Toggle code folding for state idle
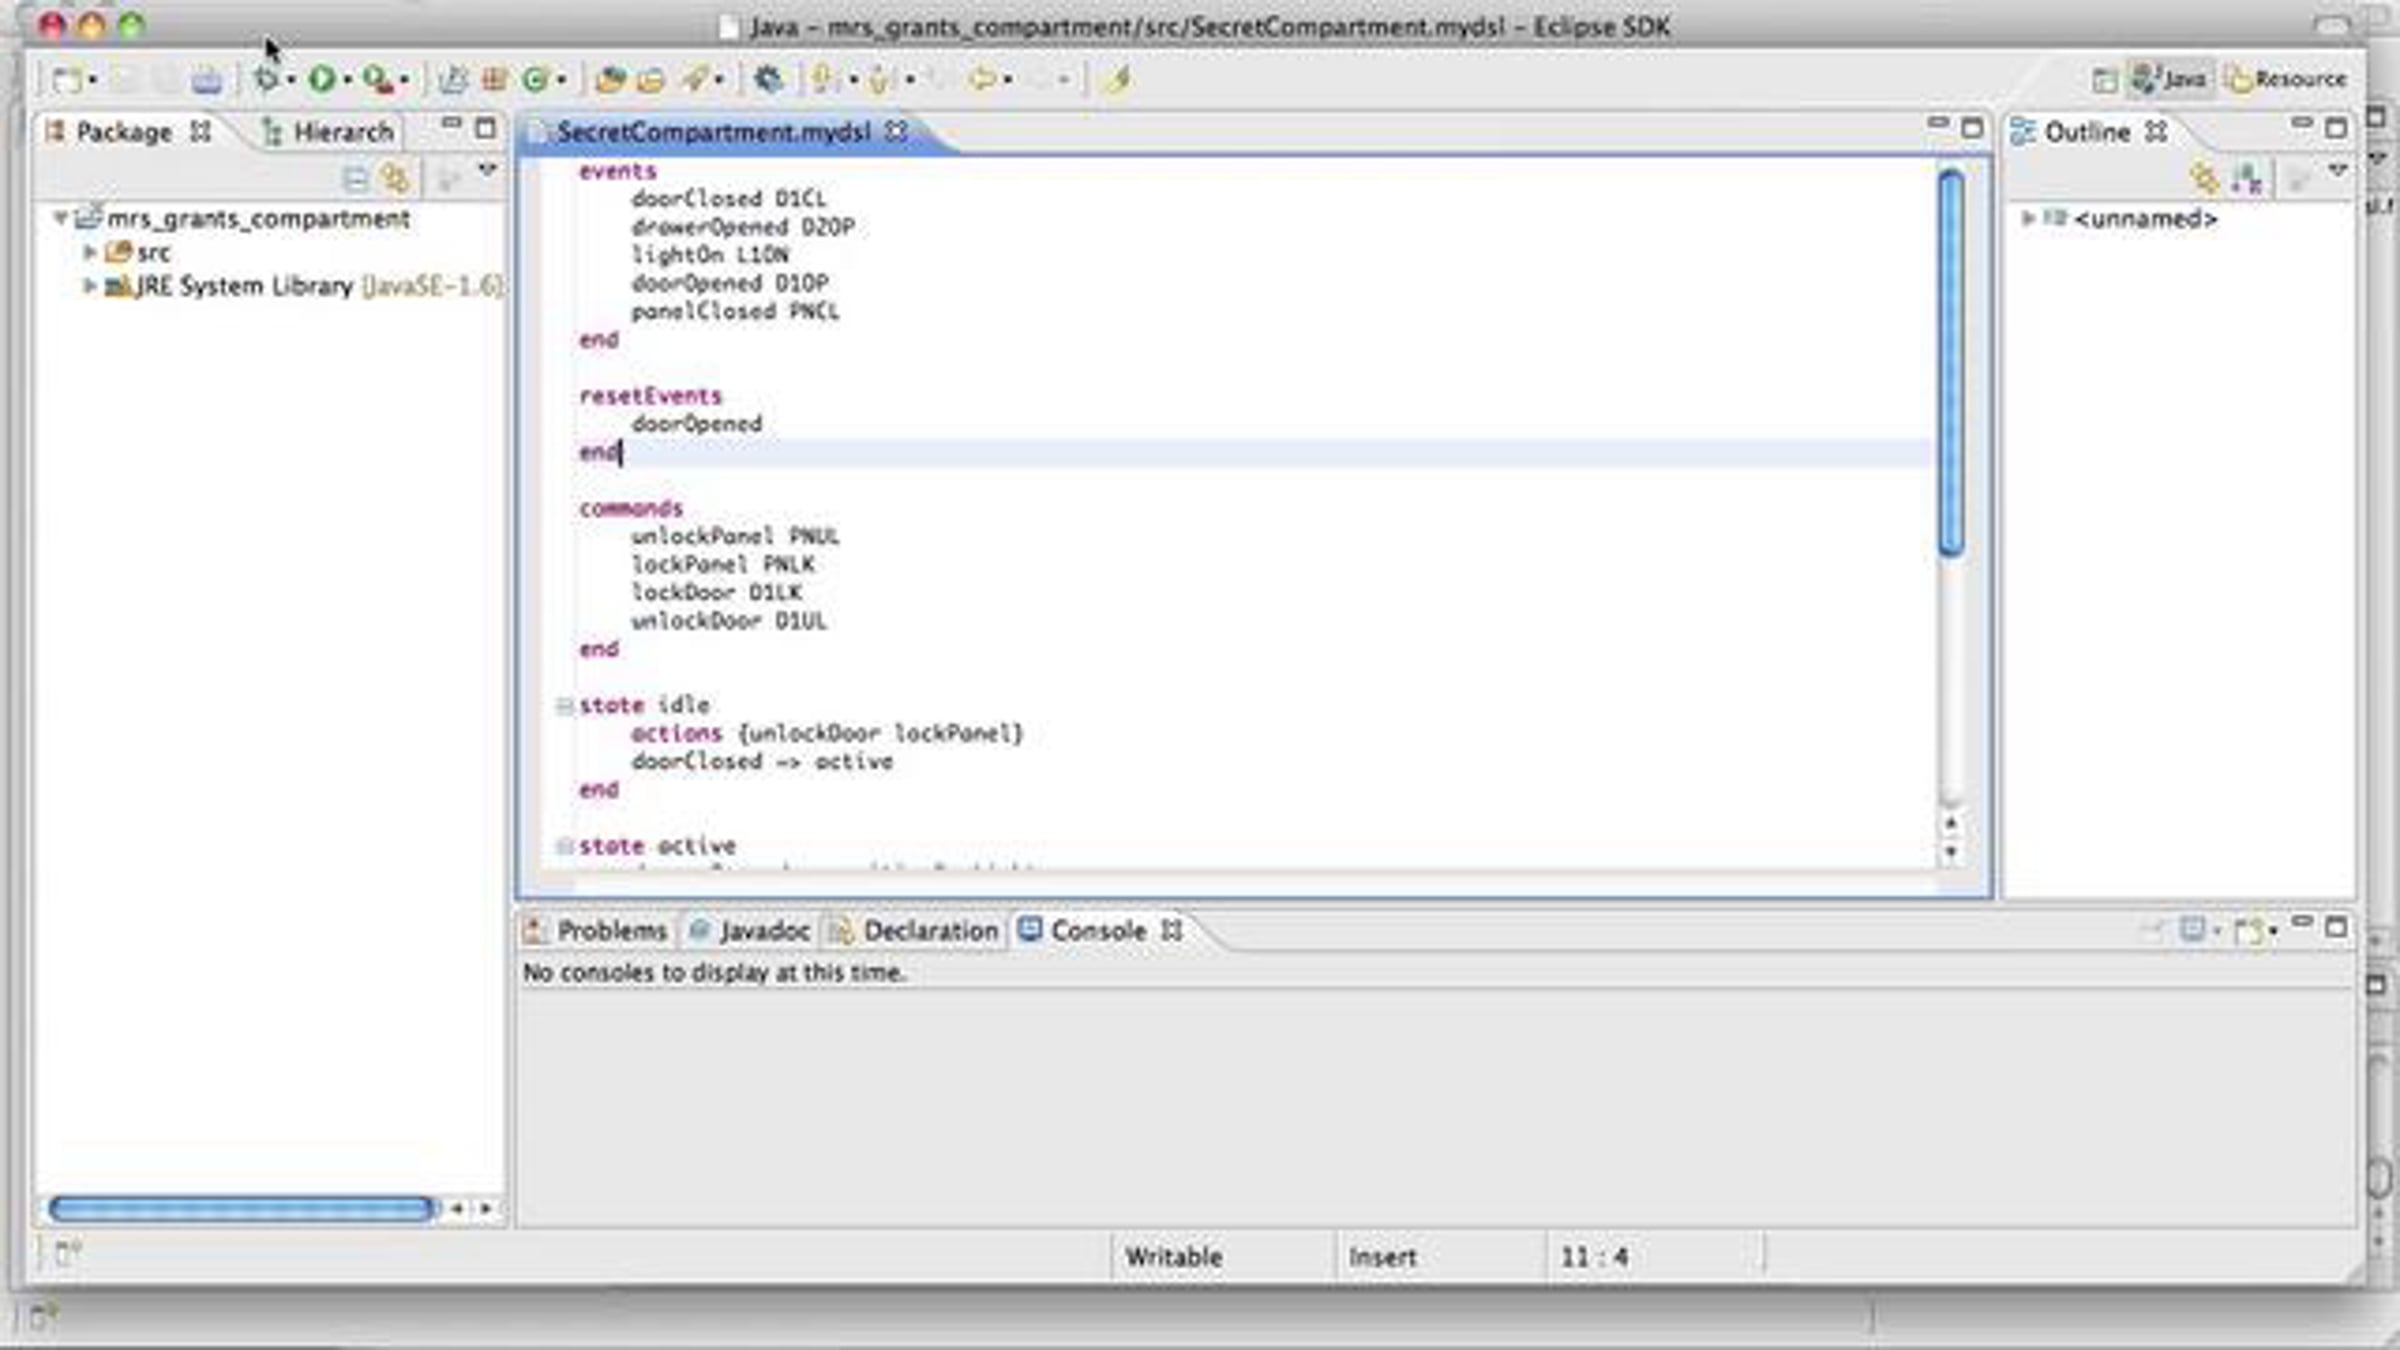2400x1350 pixels. [x=564, y=706]
